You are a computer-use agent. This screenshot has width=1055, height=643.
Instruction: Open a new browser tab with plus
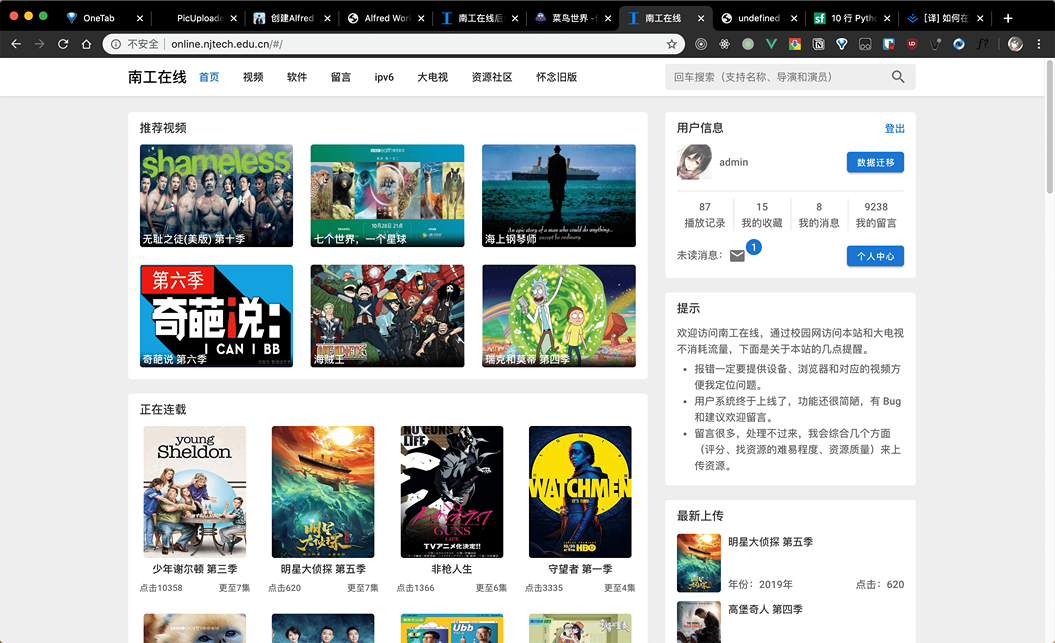(x=1007, y=18)
